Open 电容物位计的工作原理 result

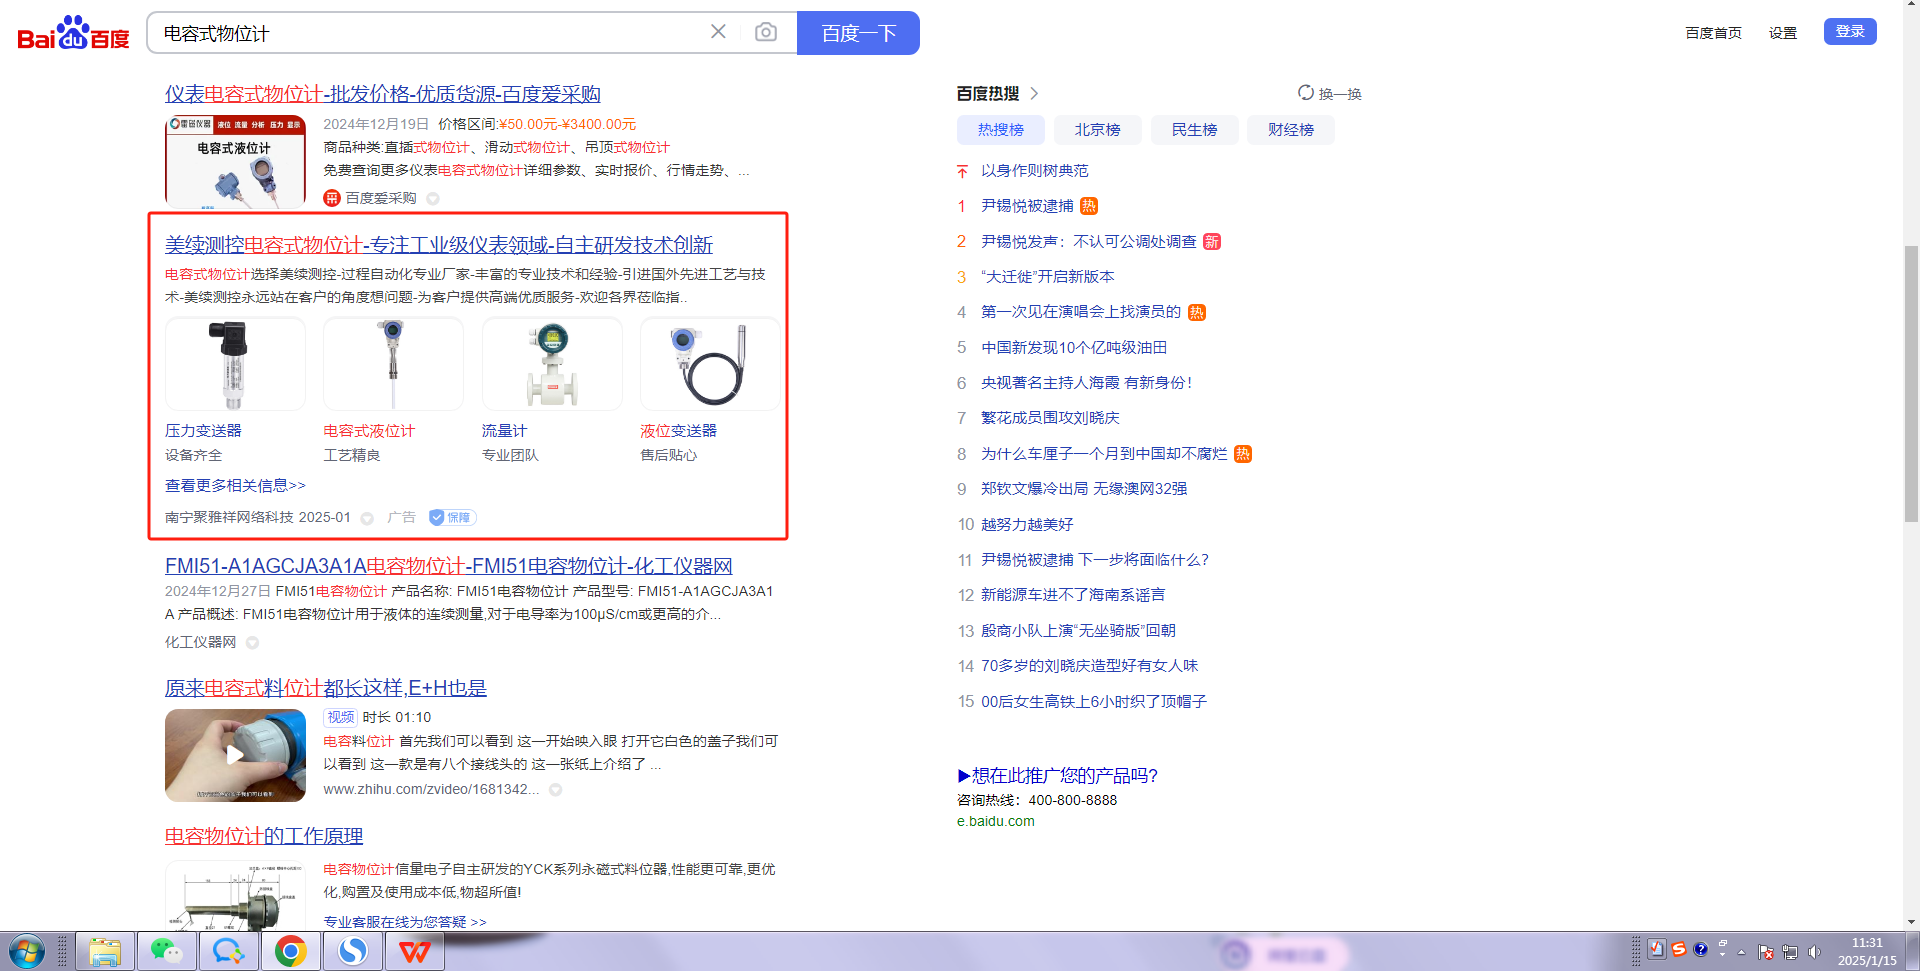tap(264, 836)
